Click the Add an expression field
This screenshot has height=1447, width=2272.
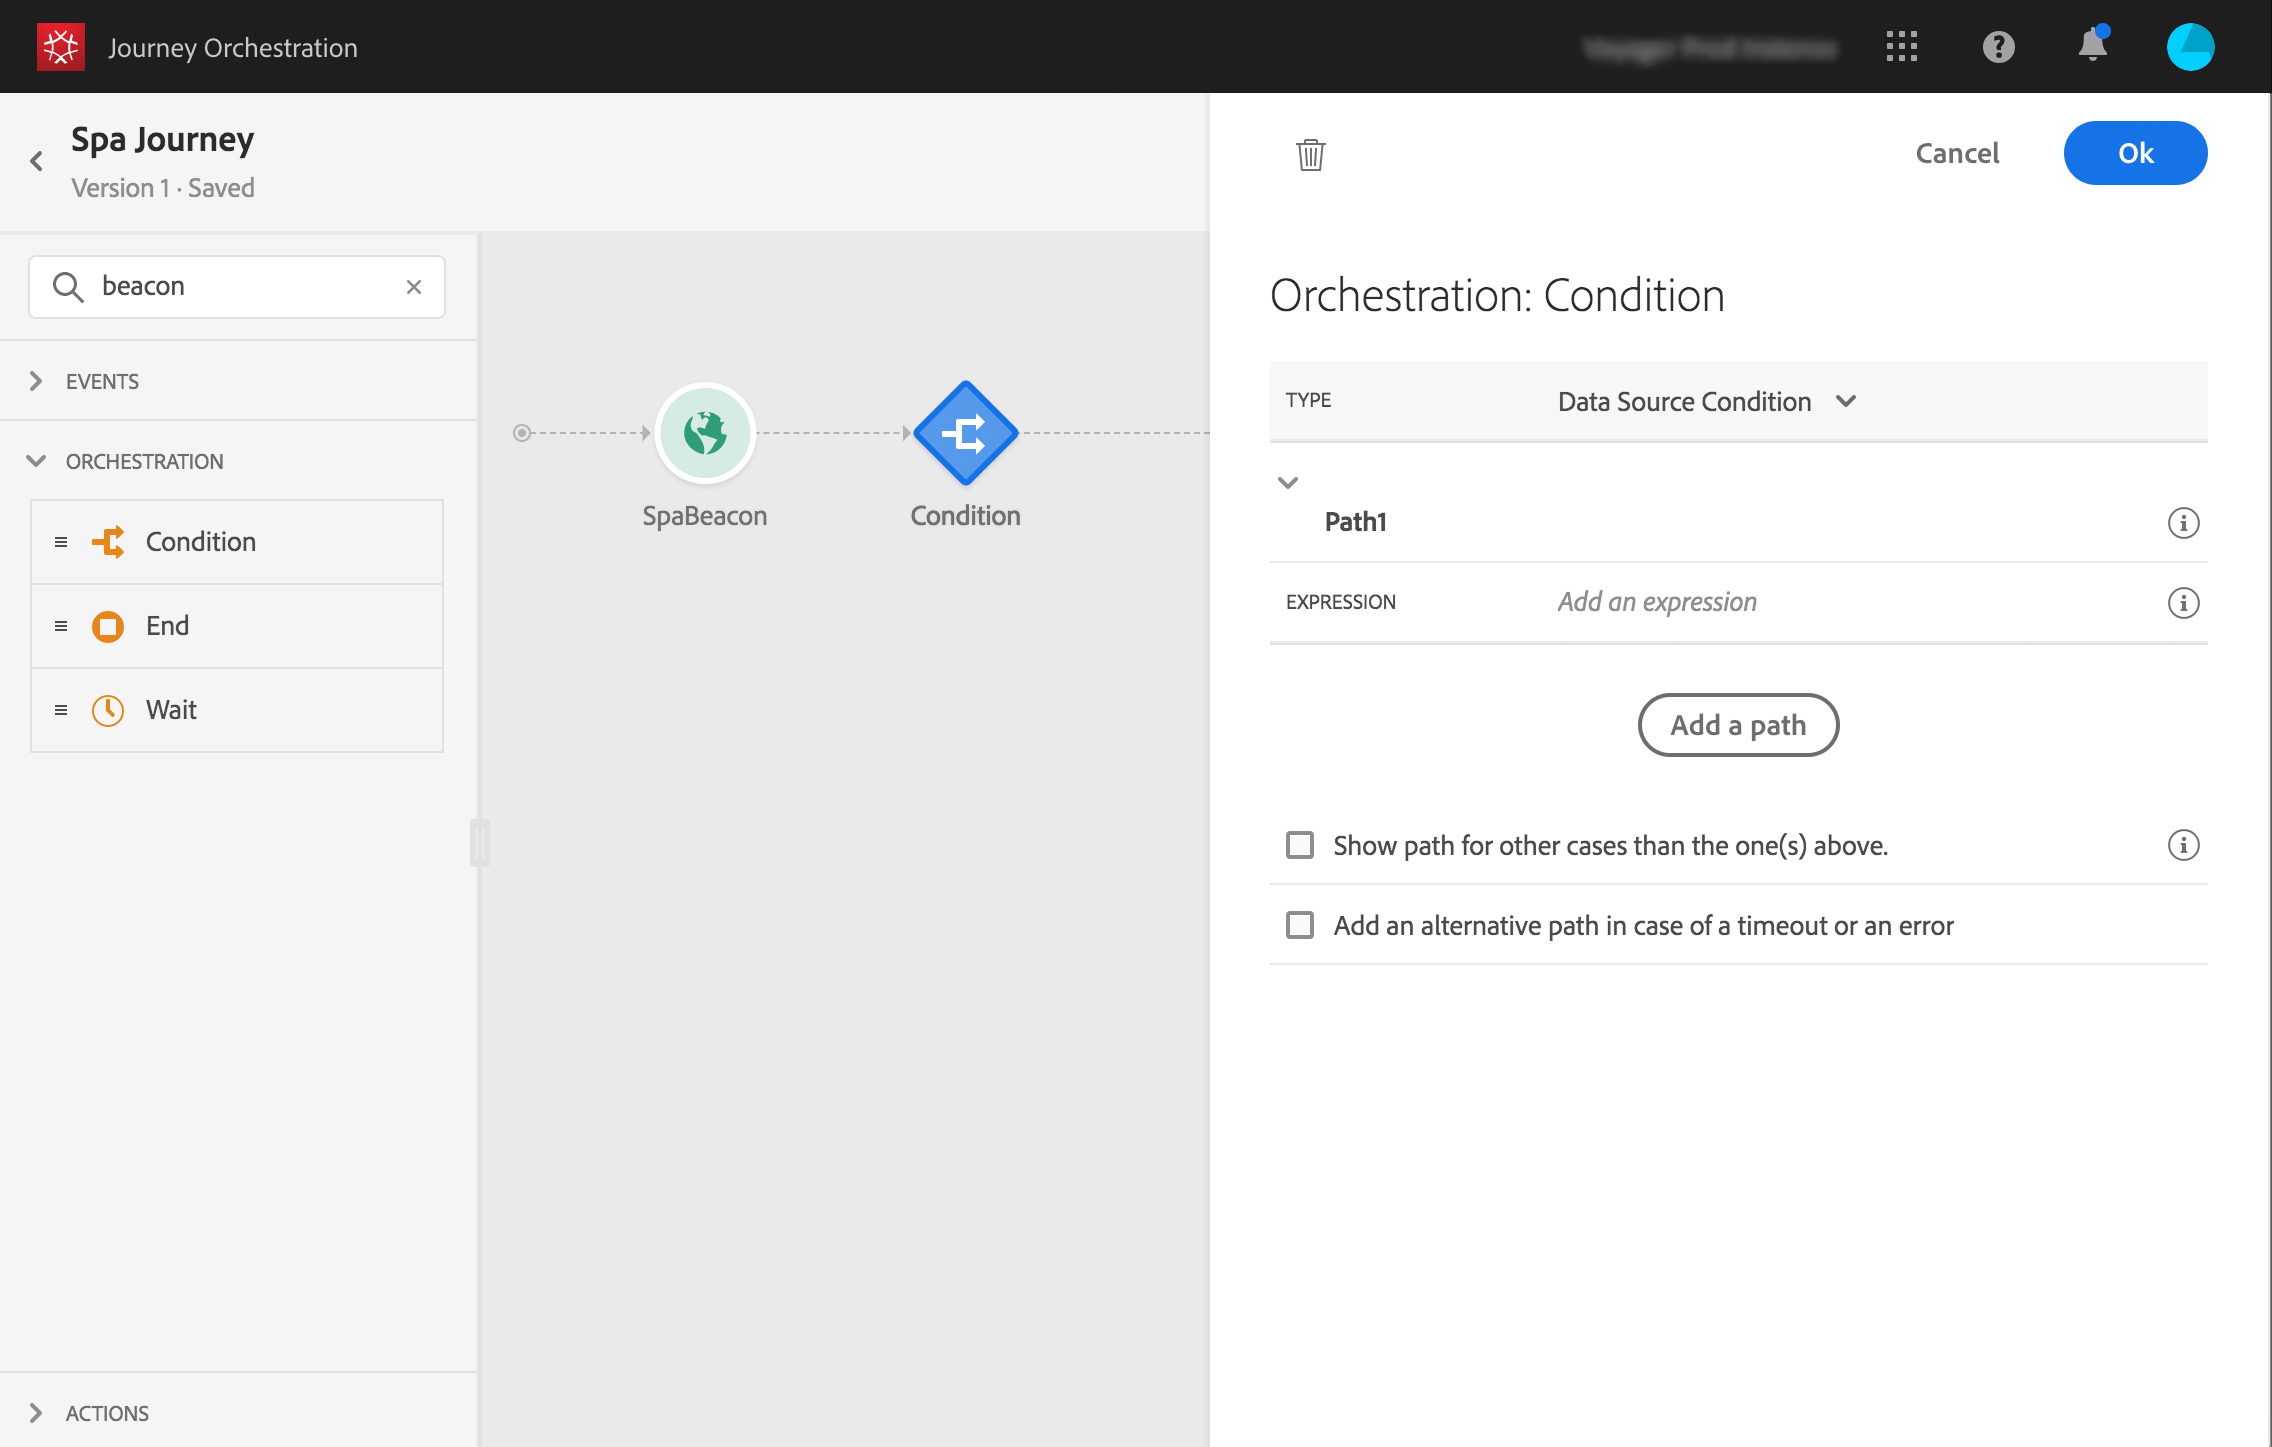coord(1656,602)
